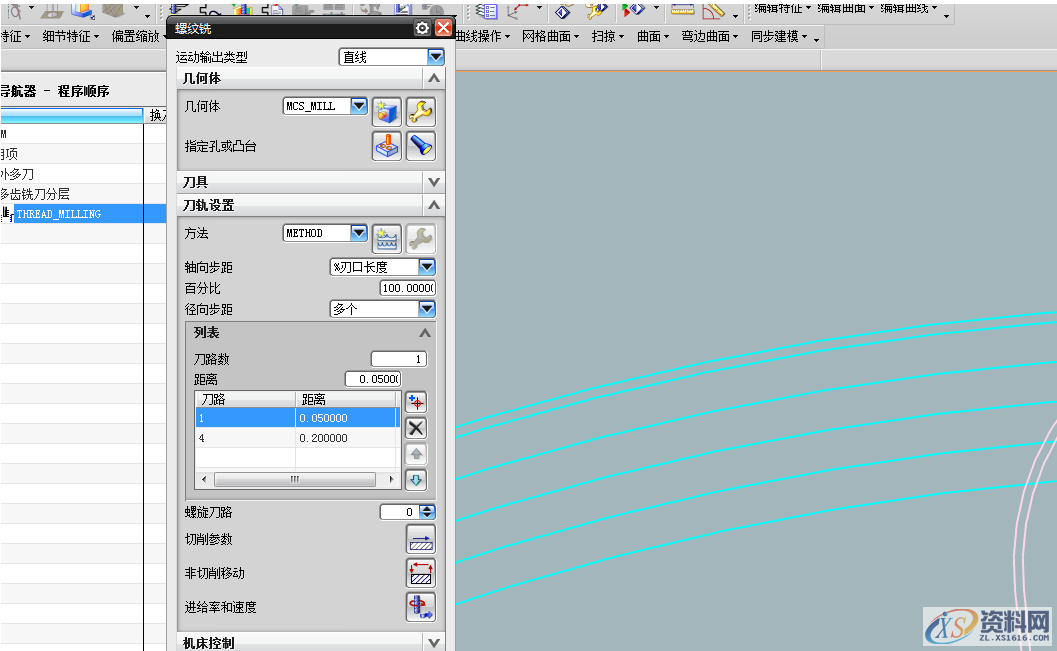This screenshot has height=651, width=1057.
Task: Expand the 机床控制 section
Action: tap(434, 642)
